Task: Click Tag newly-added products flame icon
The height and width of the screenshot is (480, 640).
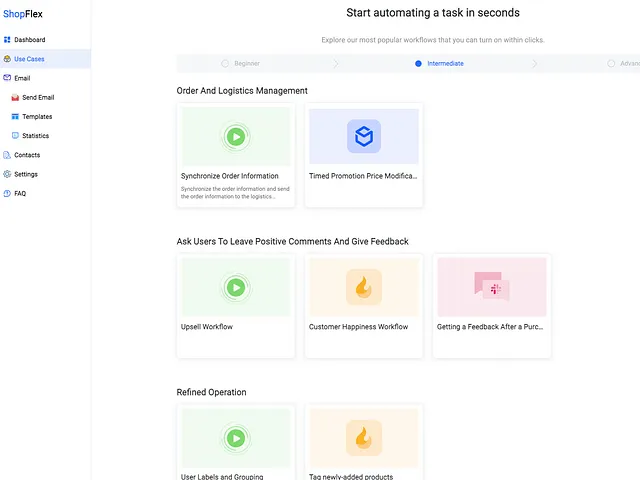Action: coord(364,438)
